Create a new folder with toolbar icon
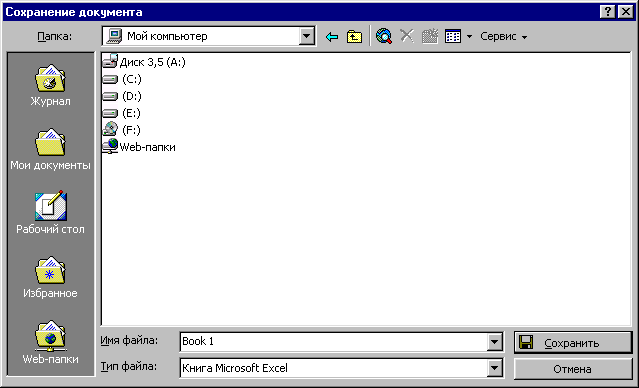The image size is (639, 388). pos(430,36)
